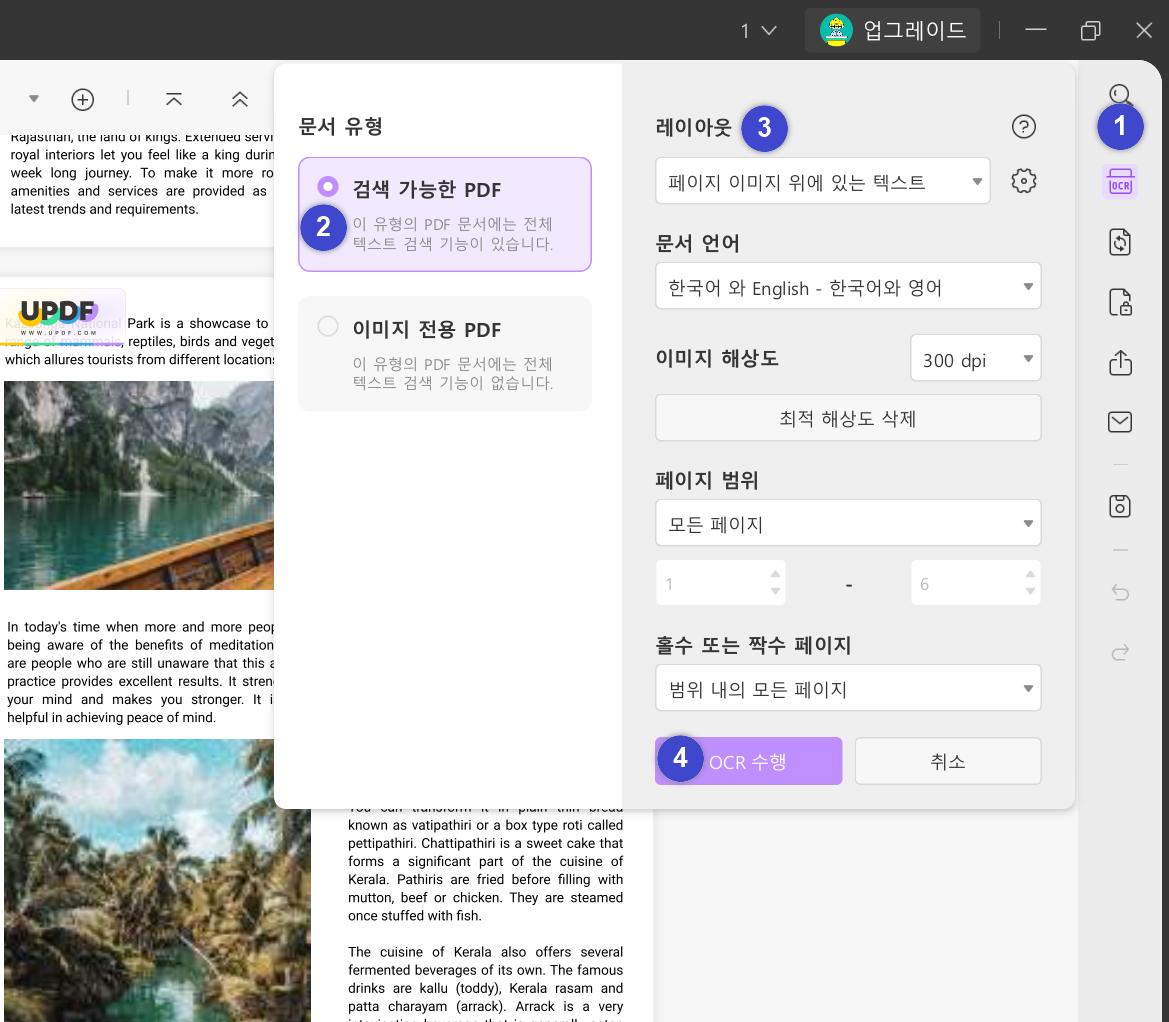Image resolution: width=1169 pixels, height=1022 pixels.
Task: Open the zoom level dropdown arrow in toolbar
Action: [34, 98]
